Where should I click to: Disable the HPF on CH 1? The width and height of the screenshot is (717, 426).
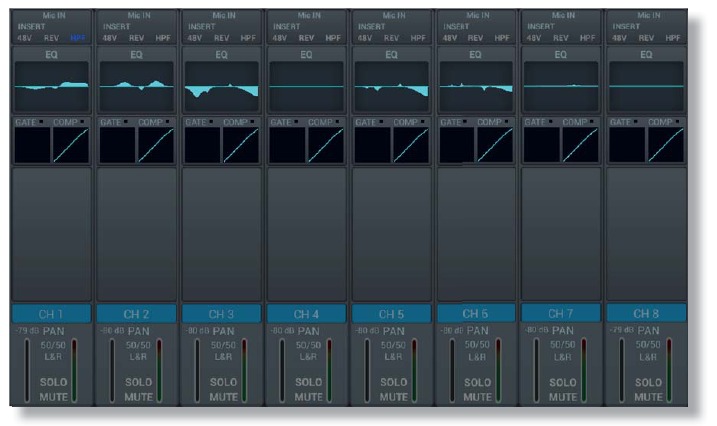(78, 38)
